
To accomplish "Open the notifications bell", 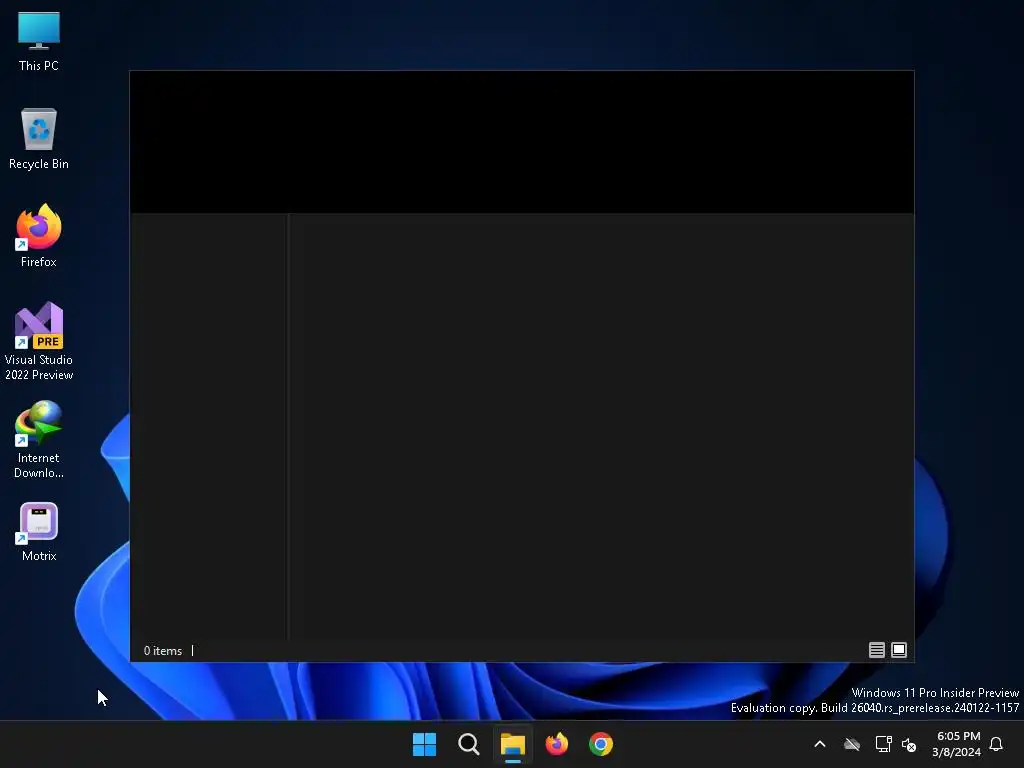I will pyautogui.click(x=996, y=744).
